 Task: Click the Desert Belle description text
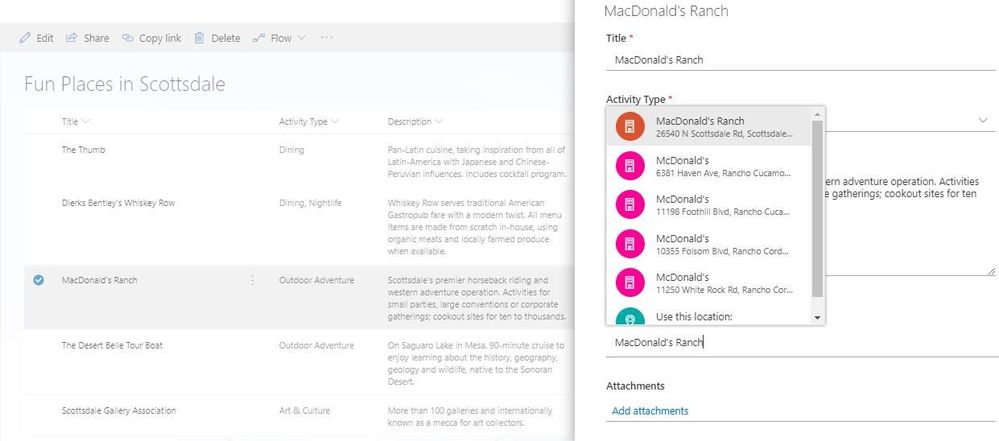pyautogui.click(x=476, y=363)
